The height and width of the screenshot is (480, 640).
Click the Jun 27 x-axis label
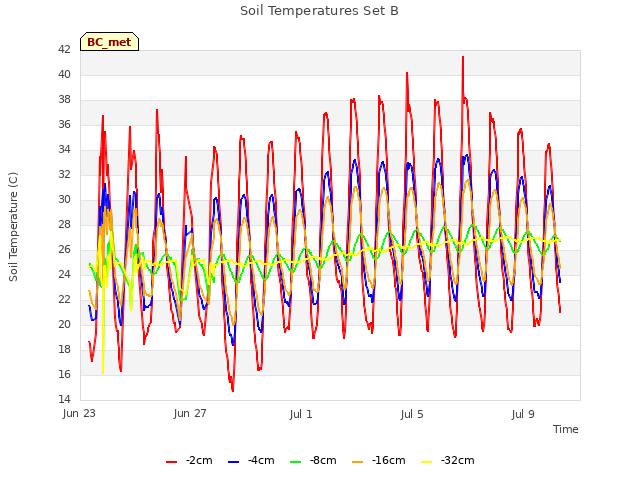pos(190,414)
